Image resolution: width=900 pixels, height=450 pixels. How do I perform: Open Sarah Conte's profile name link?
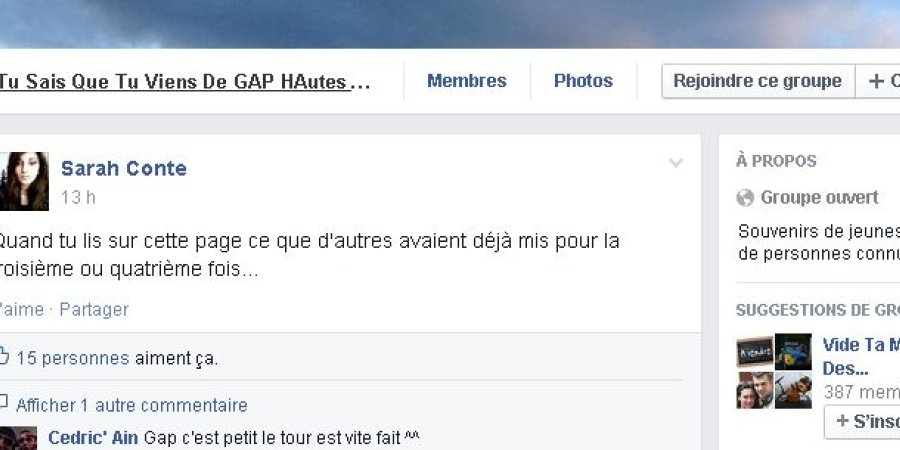point(124,168)
